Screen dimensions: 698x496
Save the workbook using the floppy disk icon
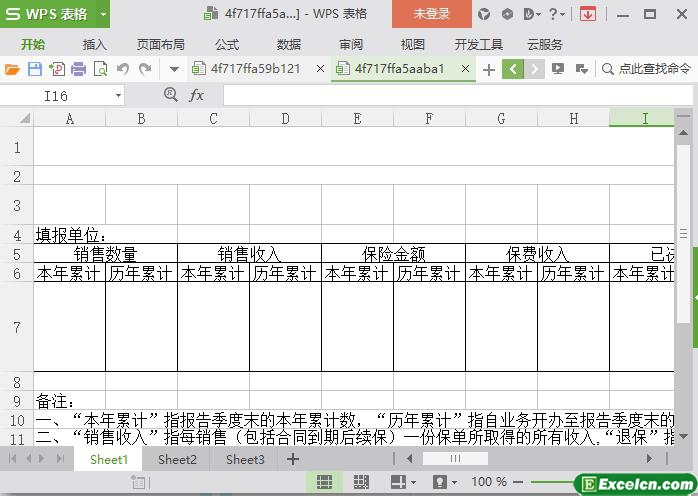34,69
